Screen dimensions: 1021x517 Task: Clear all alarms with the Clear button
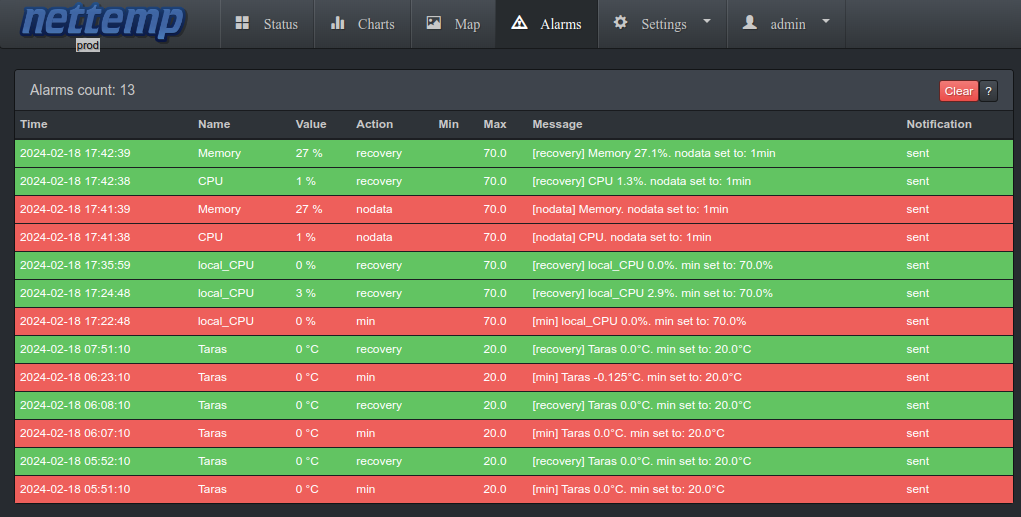958,91
